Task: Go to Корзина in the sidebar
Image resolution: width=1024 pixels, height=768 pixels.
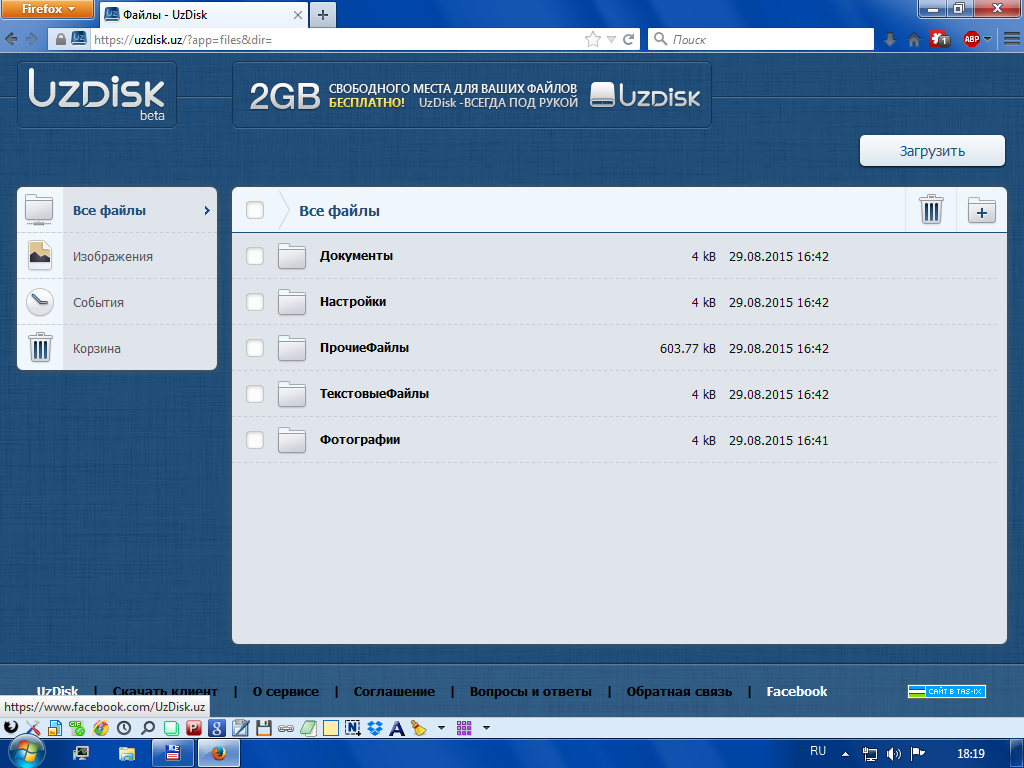Action: (97, 349)
